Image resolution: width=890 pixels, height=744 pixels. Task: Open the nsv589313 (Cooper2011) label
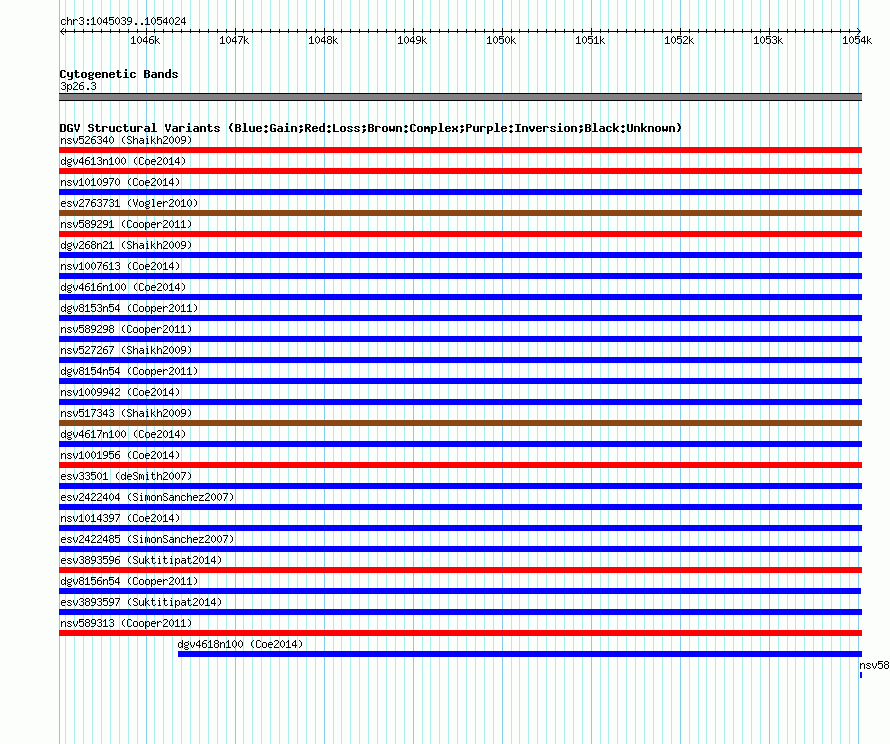pyautogui.click(x=126, y=623)
